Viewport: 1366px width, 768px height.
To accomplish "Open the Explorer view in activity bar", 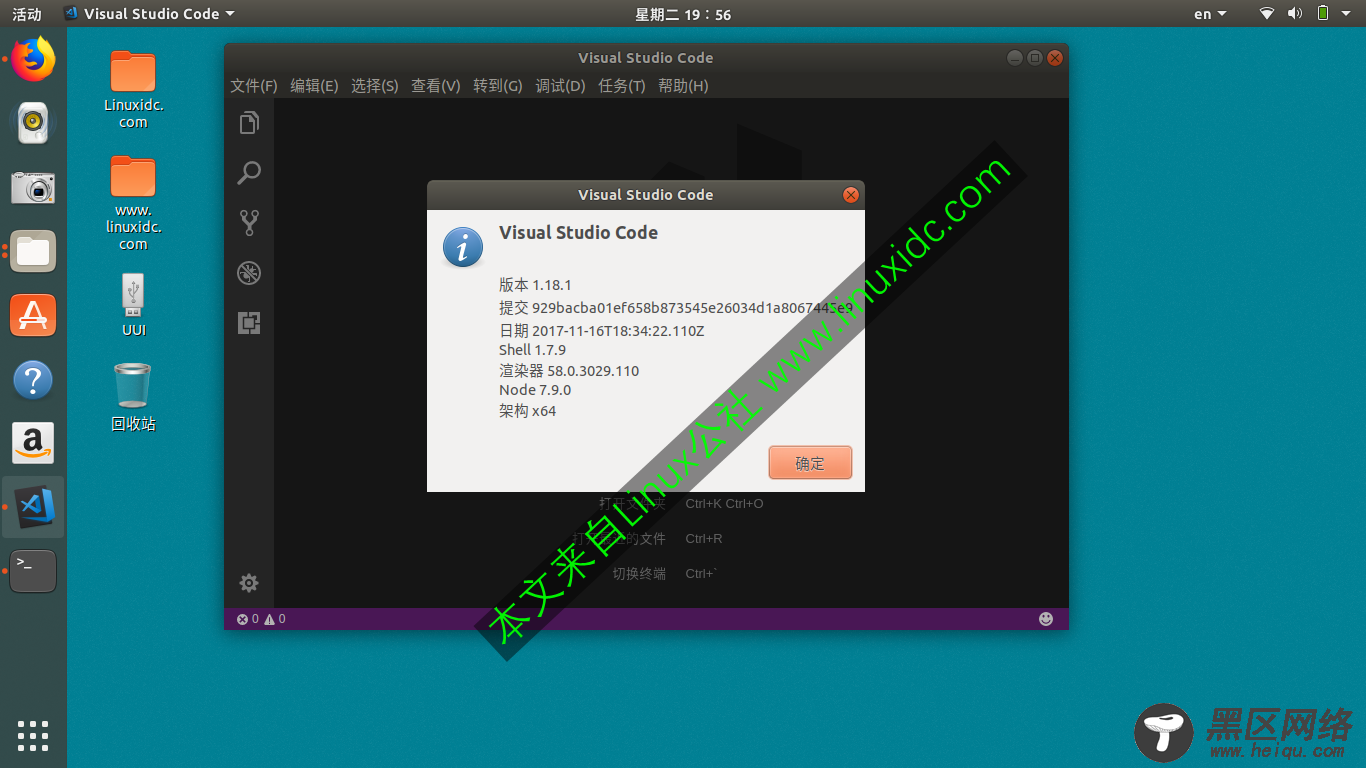I will coord(249,123).
